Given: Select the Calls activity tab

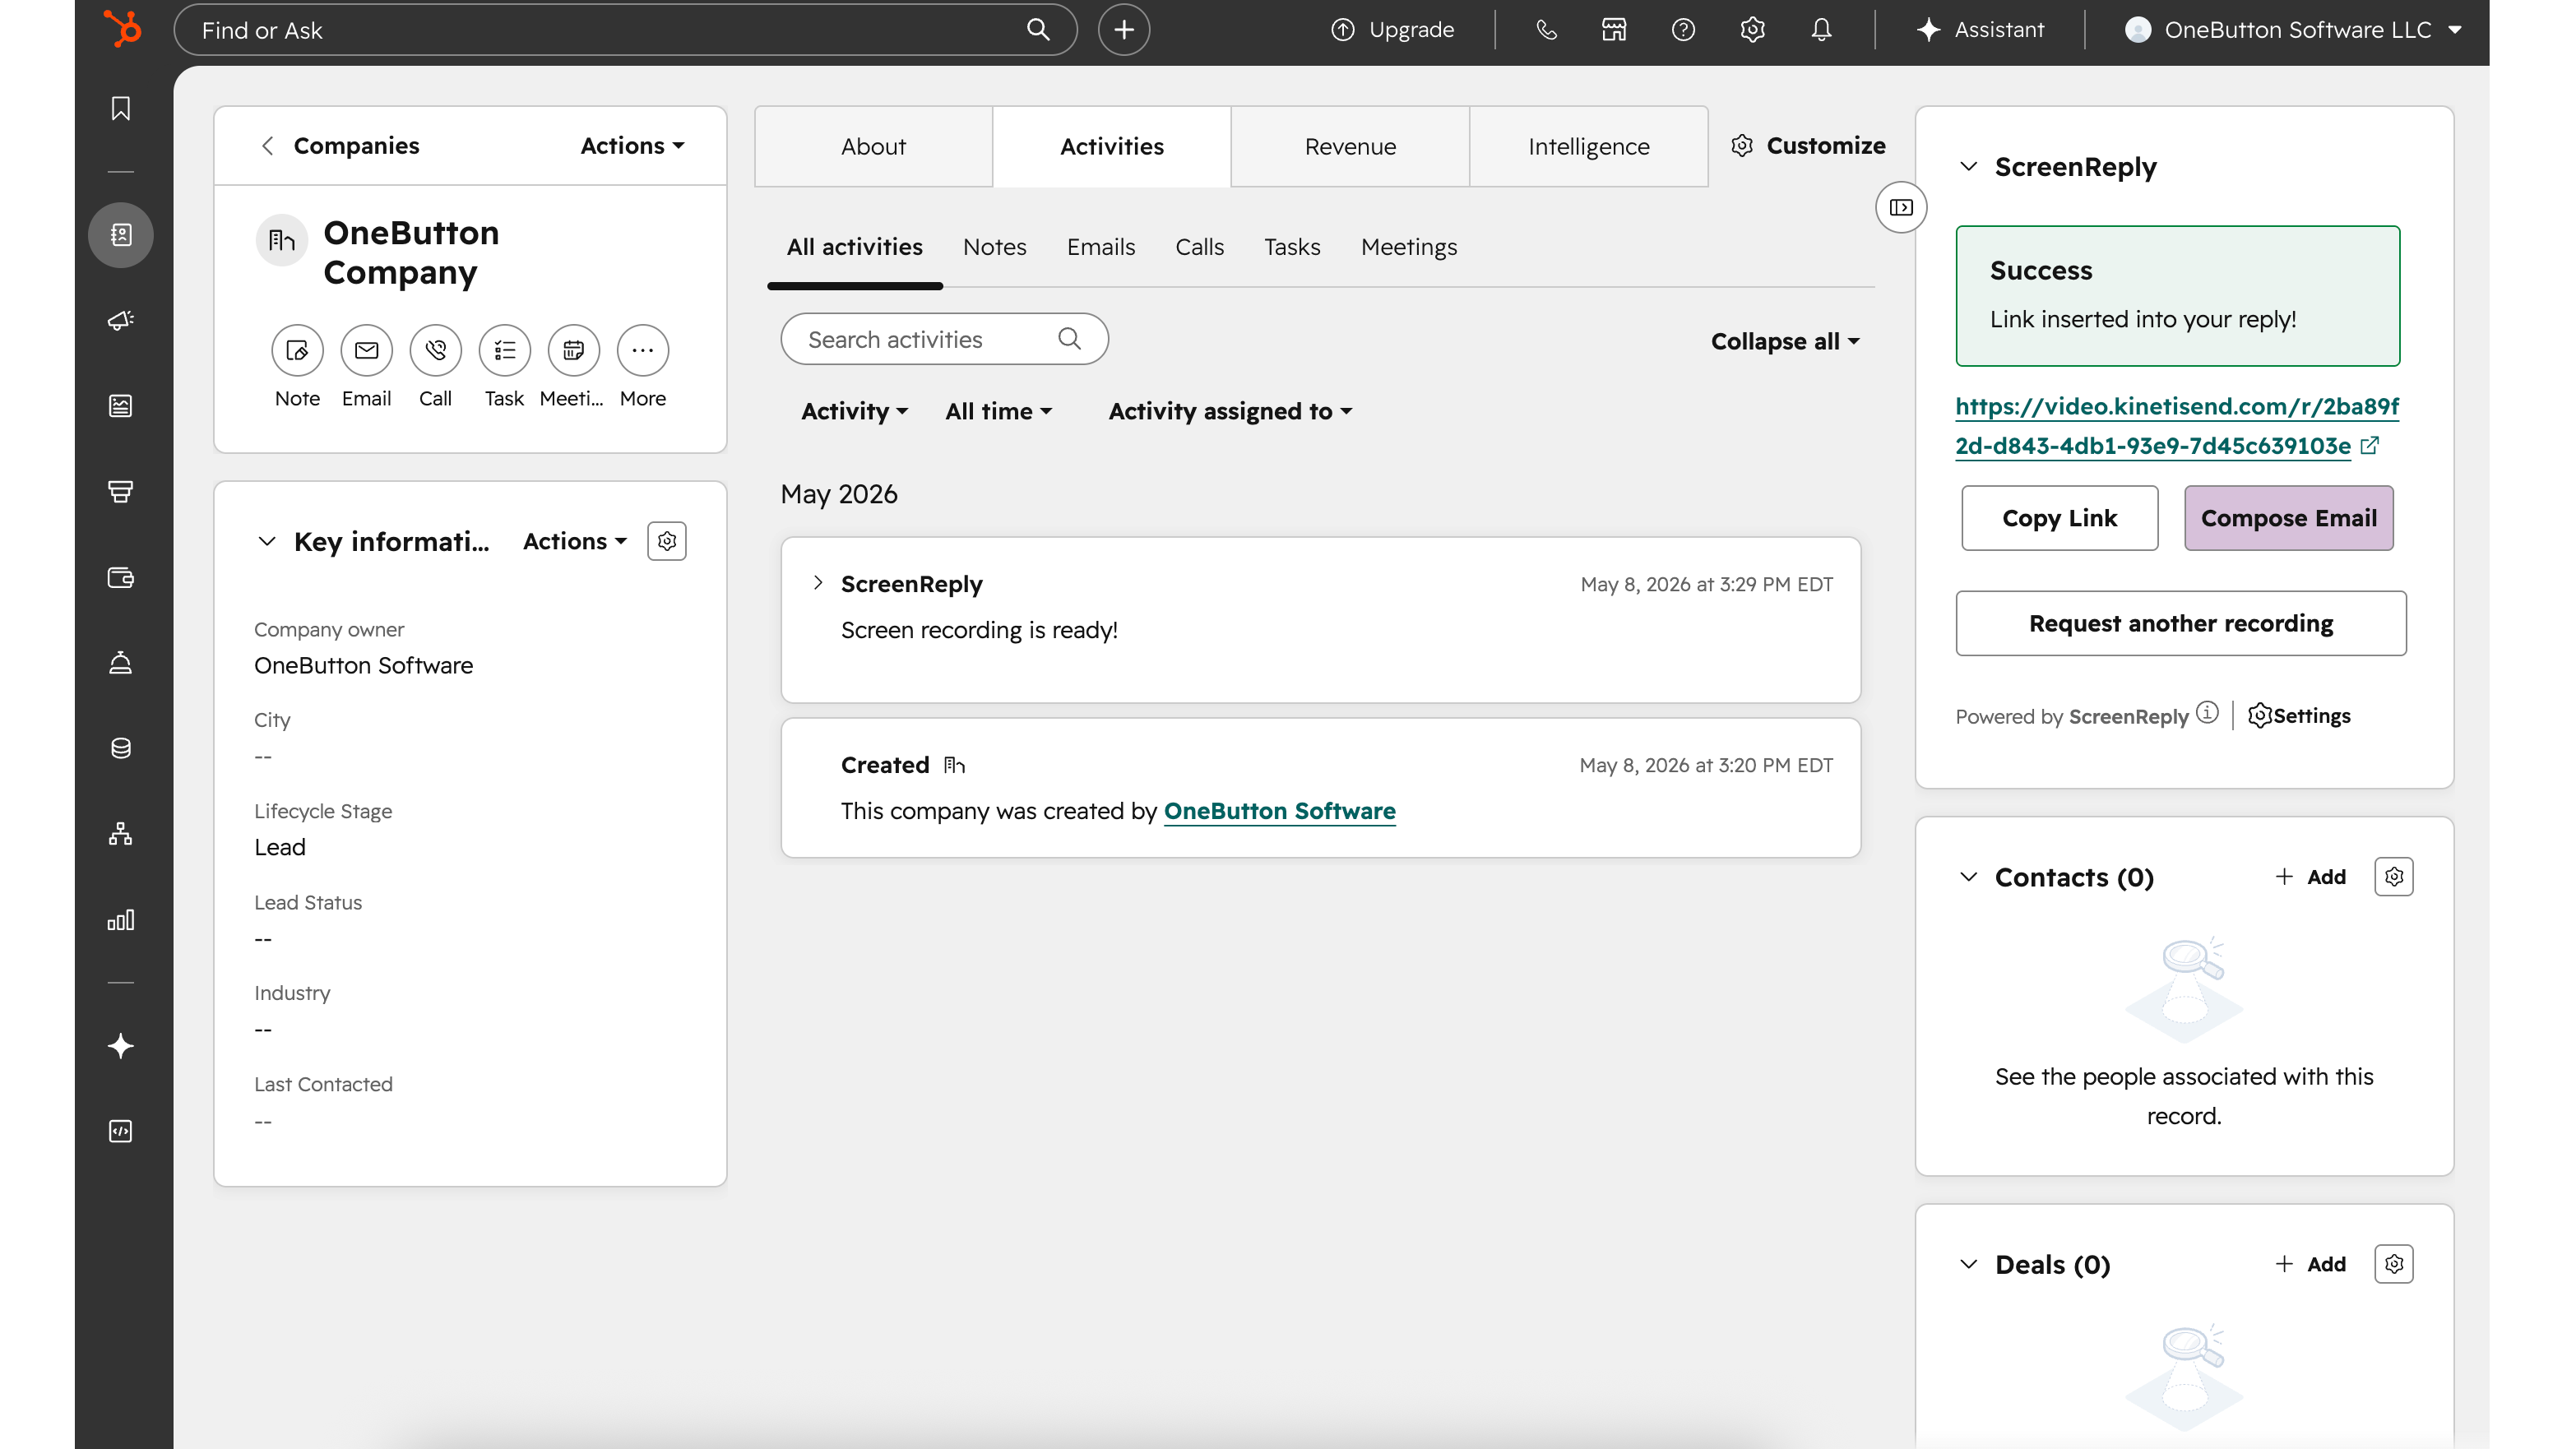Looking at the screenshot, I should pyautogui.click(x=1199, y=247).
